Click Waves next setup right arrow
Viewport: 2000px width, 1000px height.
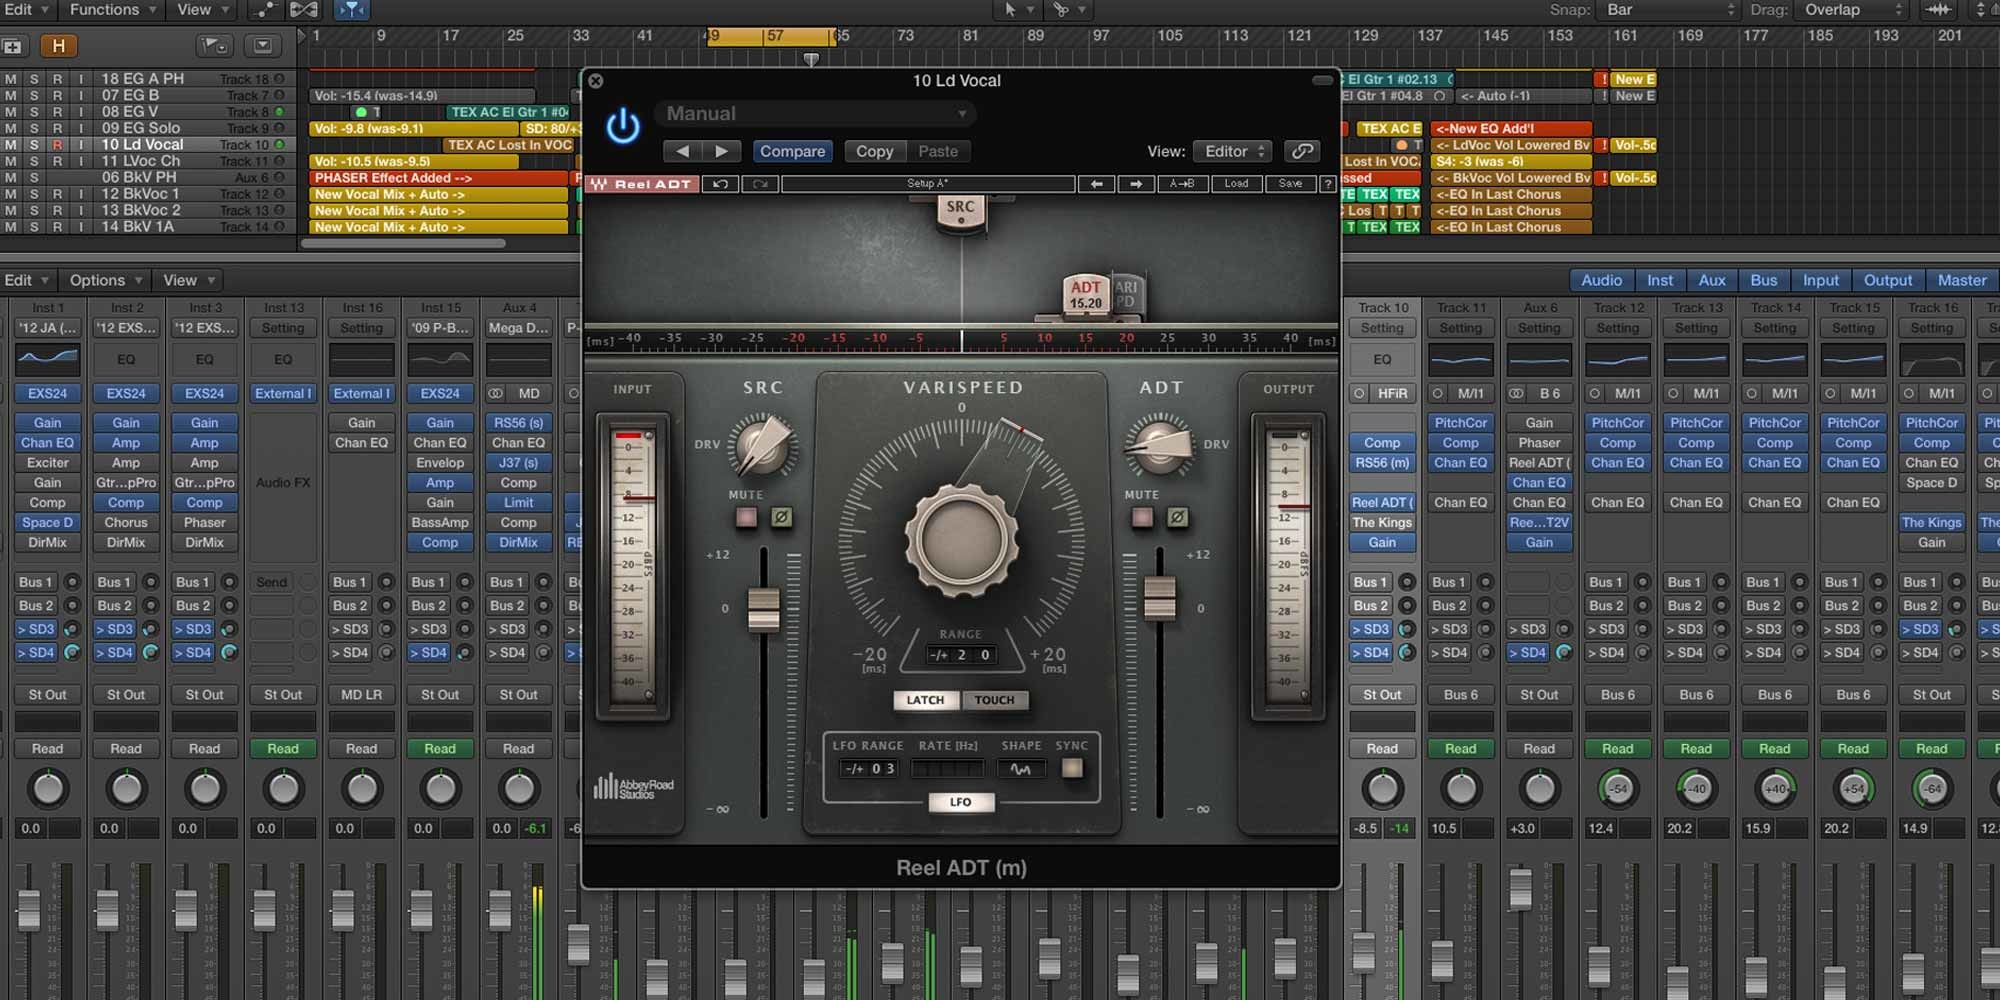pyautogui.click(x=1136, y=184)
